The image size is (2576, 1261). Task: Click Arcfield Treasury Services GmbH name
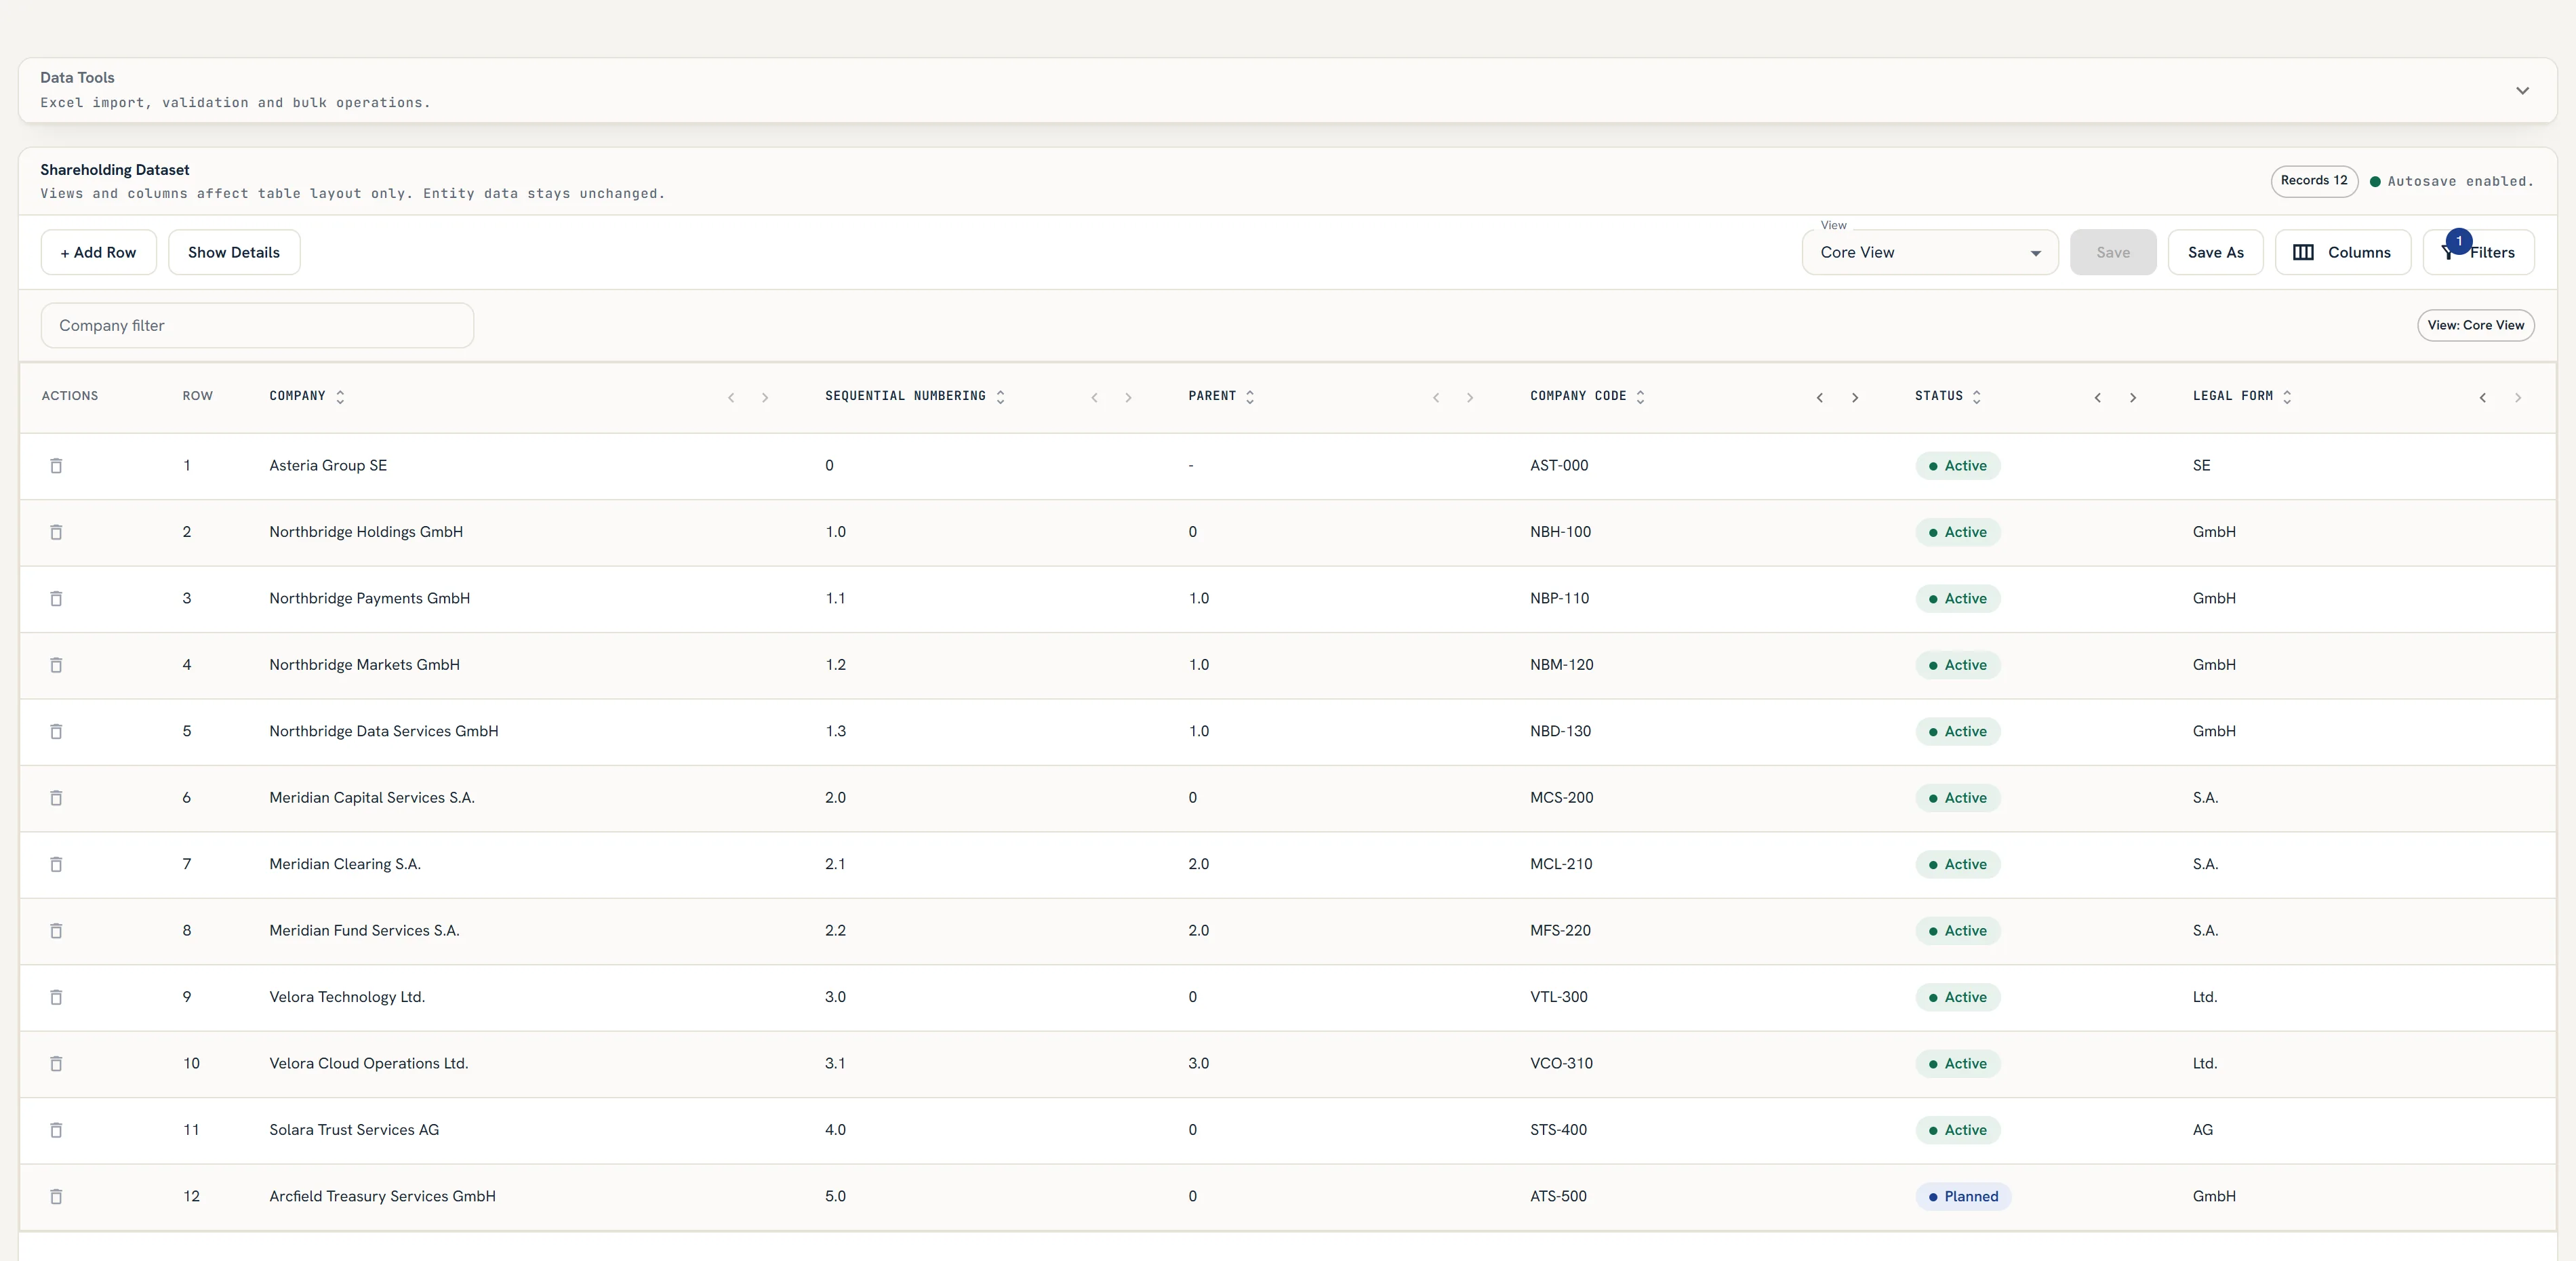tap(382, 1197)
